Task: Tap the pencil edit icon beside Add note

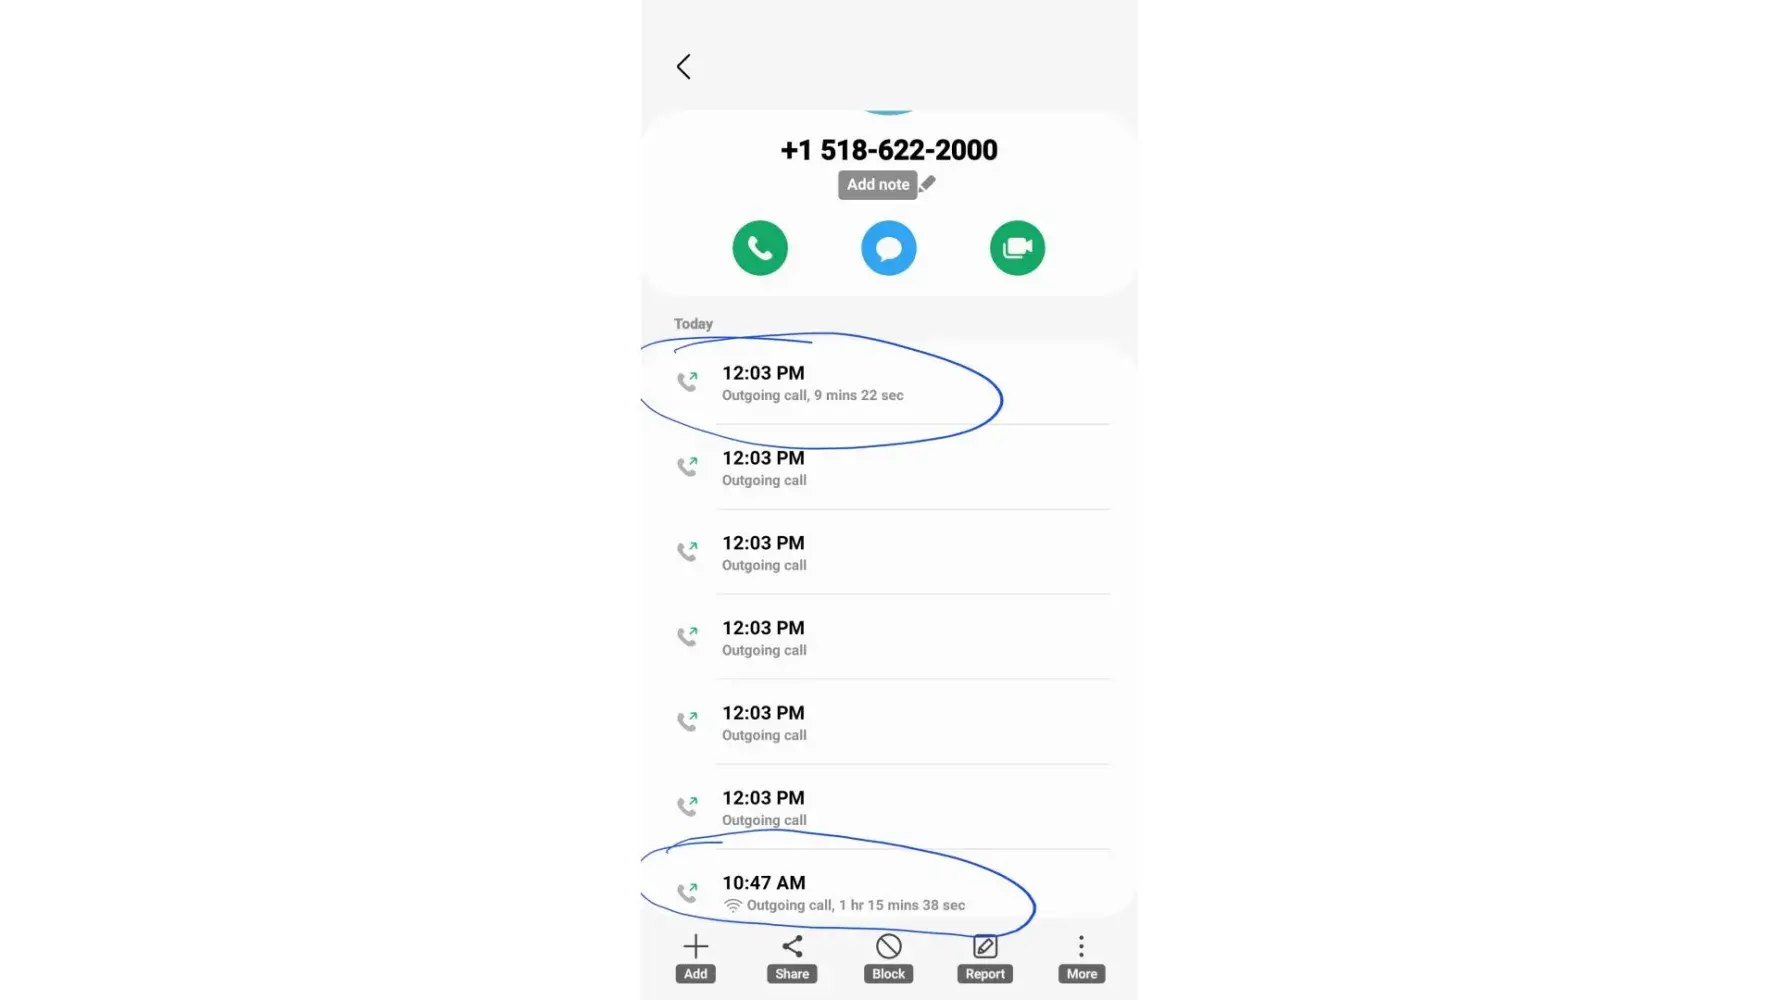Action: (928, 183)
